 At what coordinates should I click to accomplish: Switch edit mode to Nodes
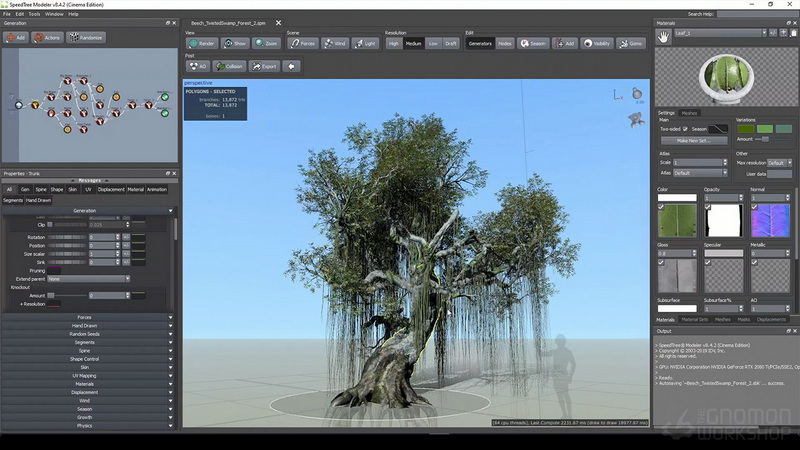pos(505,43)
